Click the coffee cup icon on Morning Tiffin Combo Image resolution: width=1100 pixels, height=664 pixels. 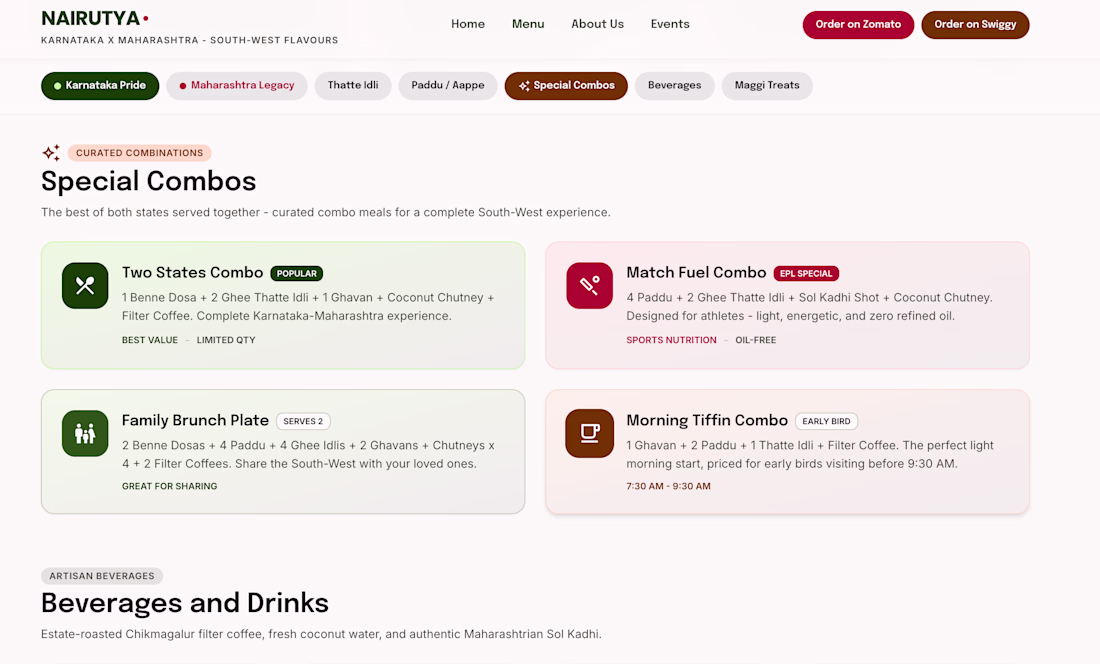[589, 433]
